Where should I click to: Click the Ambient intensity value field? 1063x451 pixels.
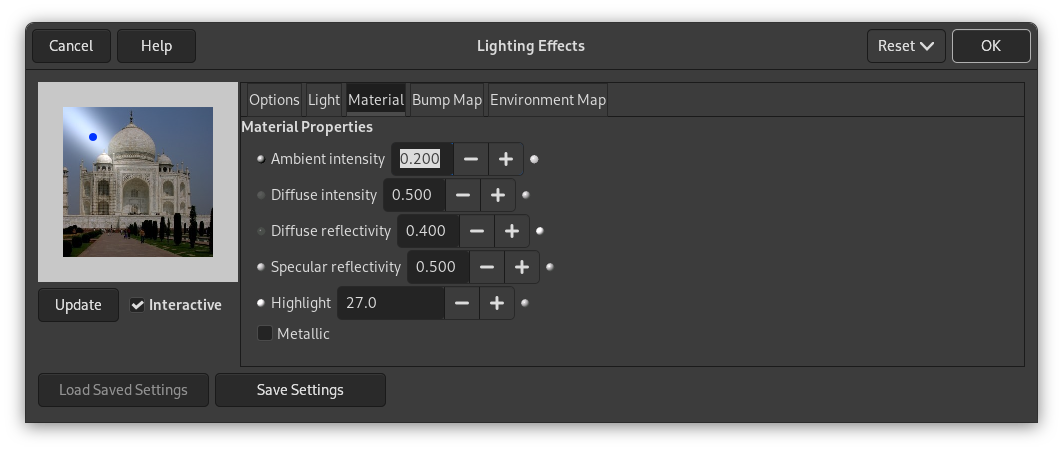tap(421, 159)
